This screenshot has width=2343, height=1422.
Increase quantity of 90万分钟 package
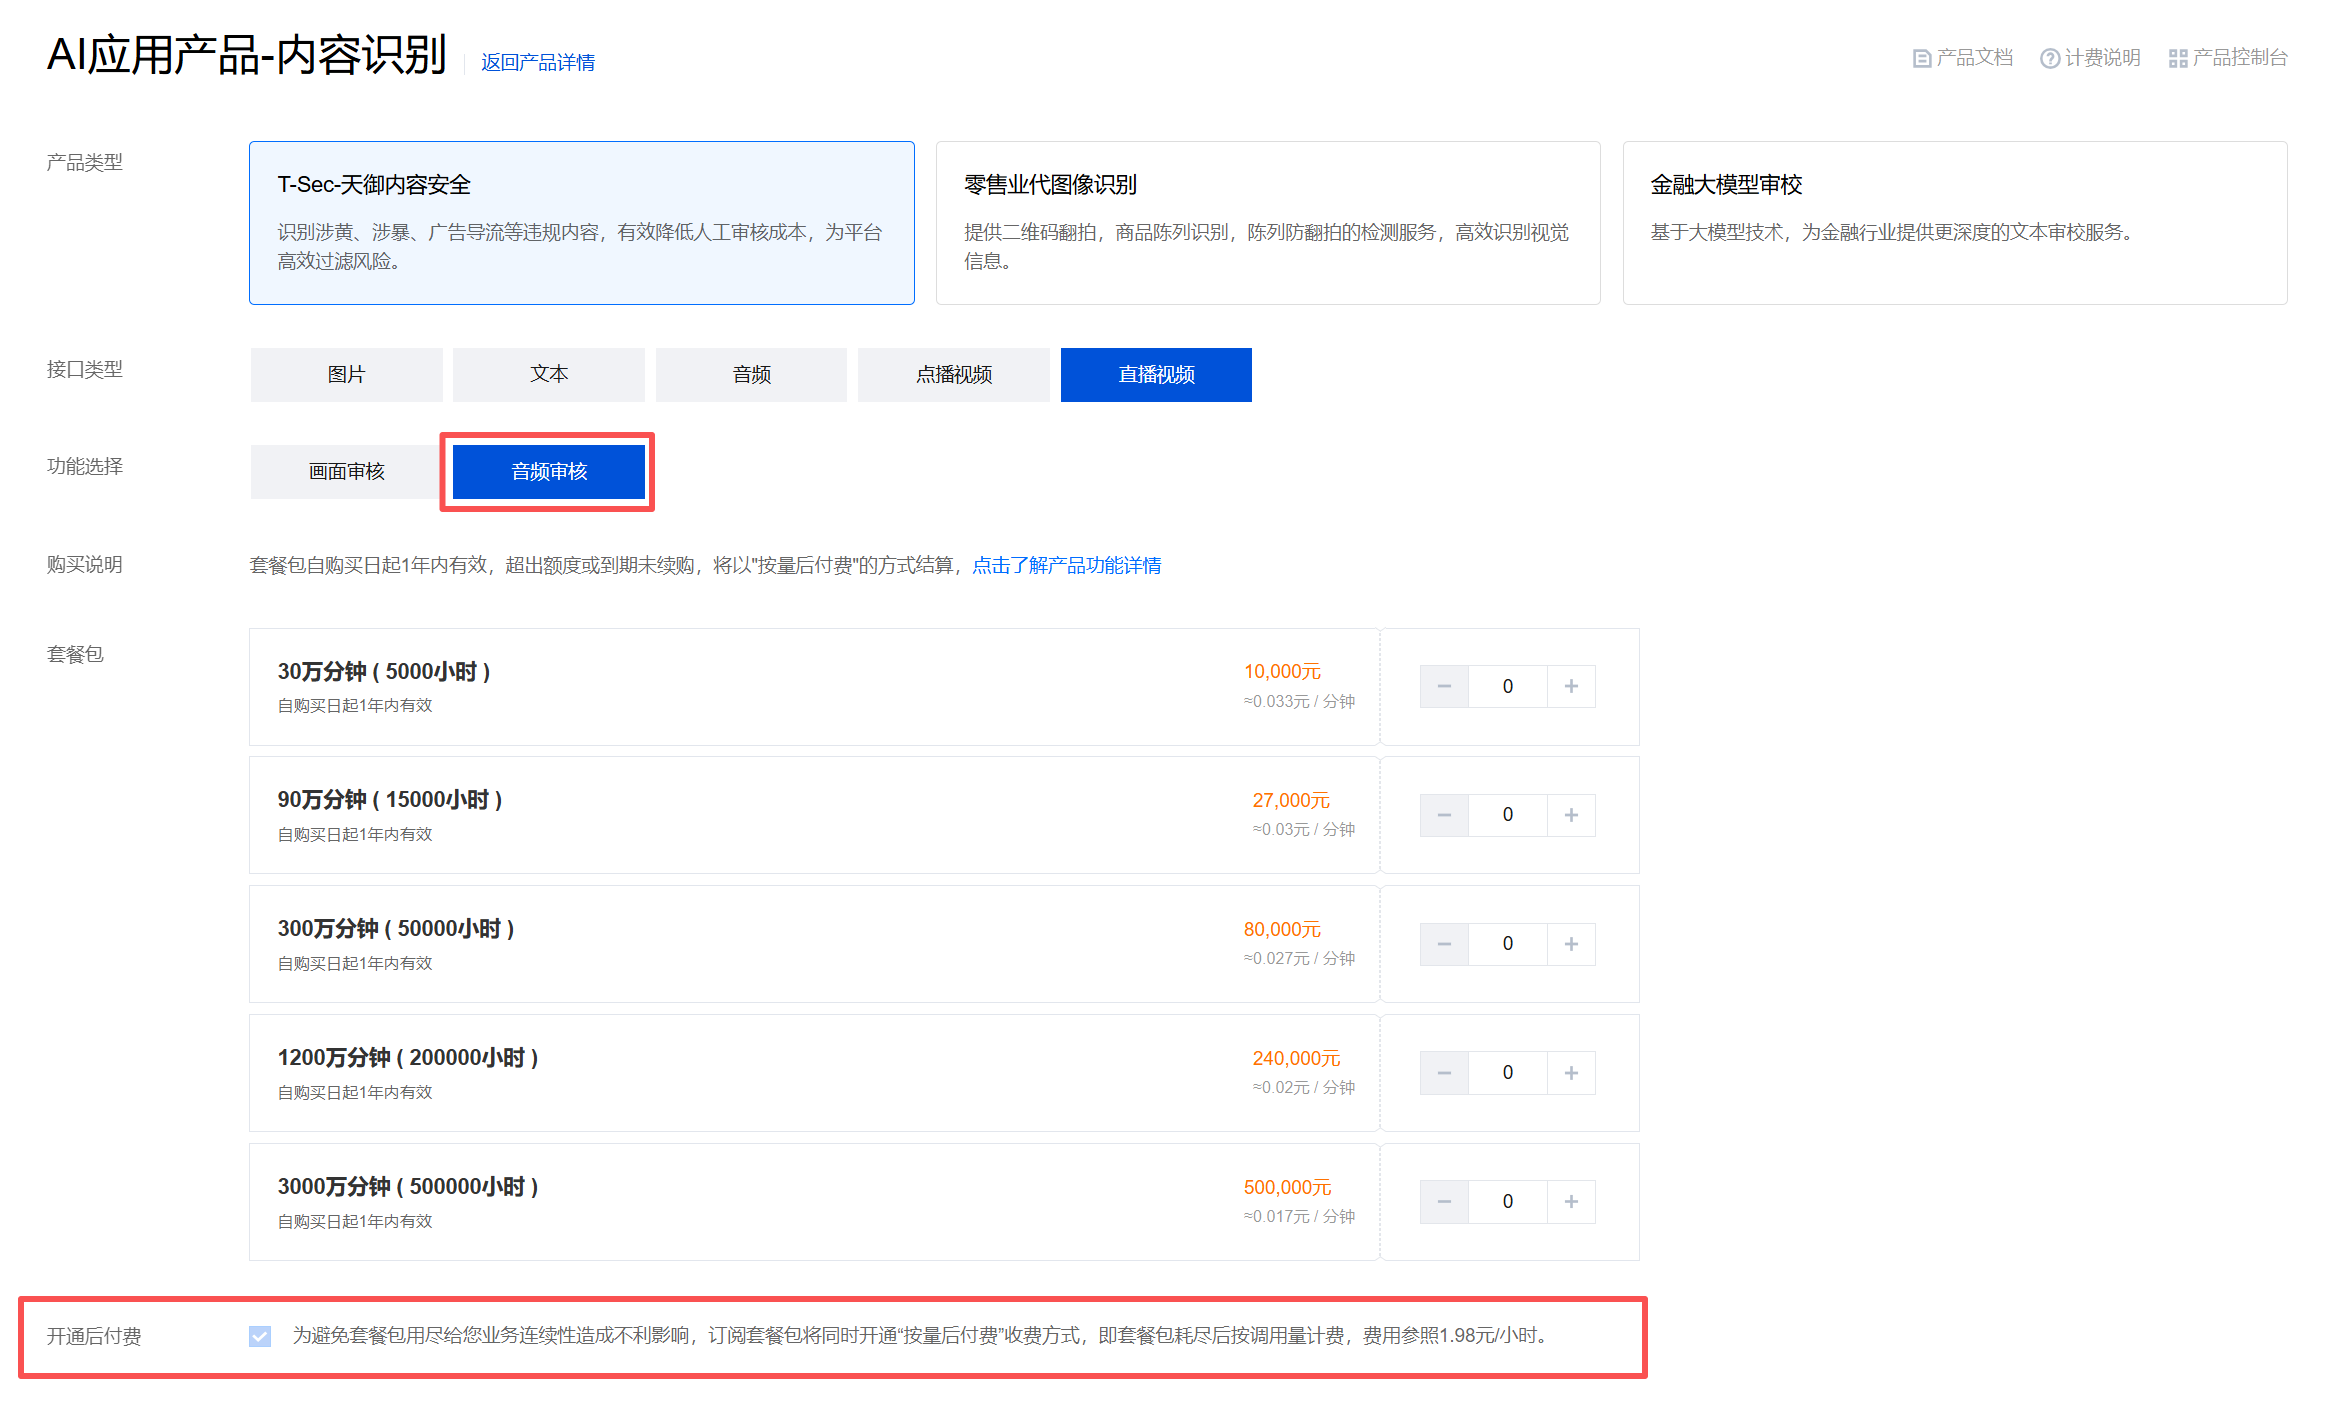pos(1571,815)
